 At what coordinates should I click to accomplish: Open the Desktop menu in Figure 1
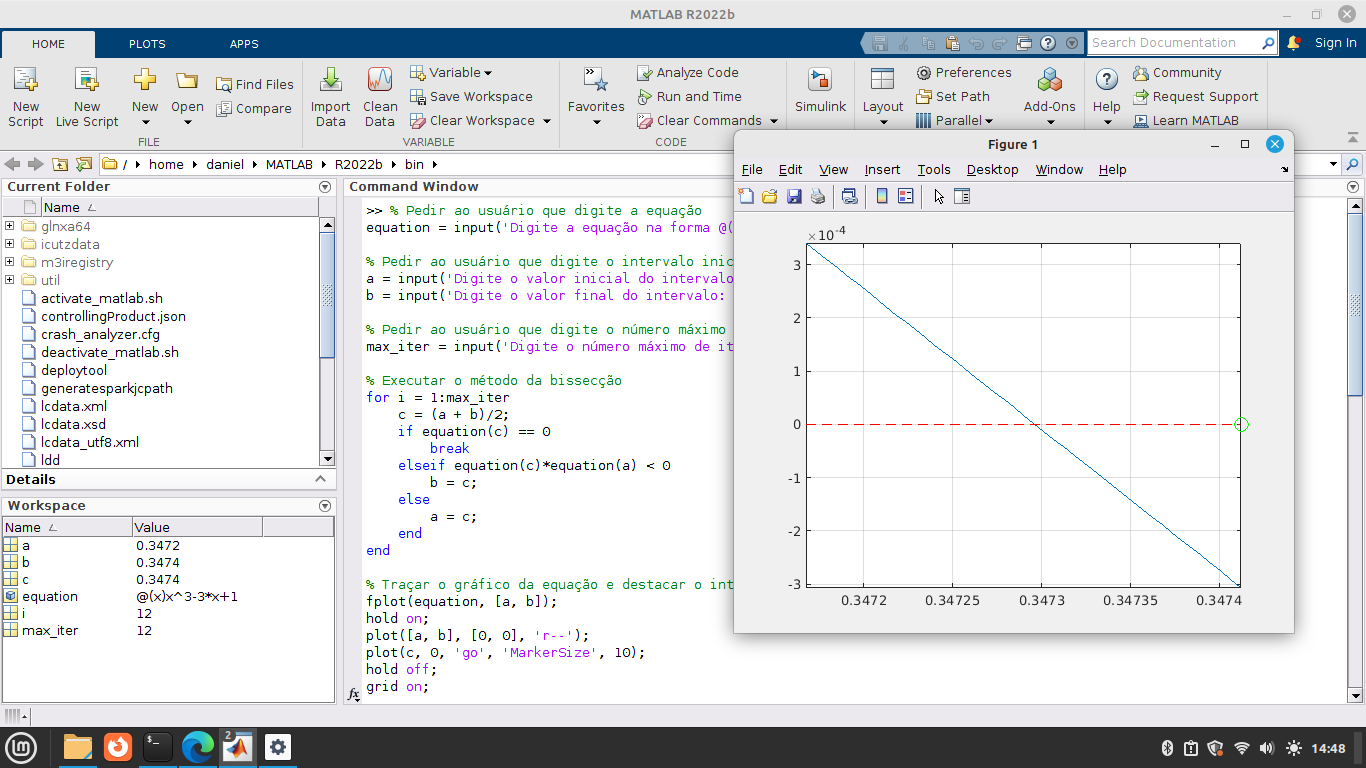click(993, 169)
